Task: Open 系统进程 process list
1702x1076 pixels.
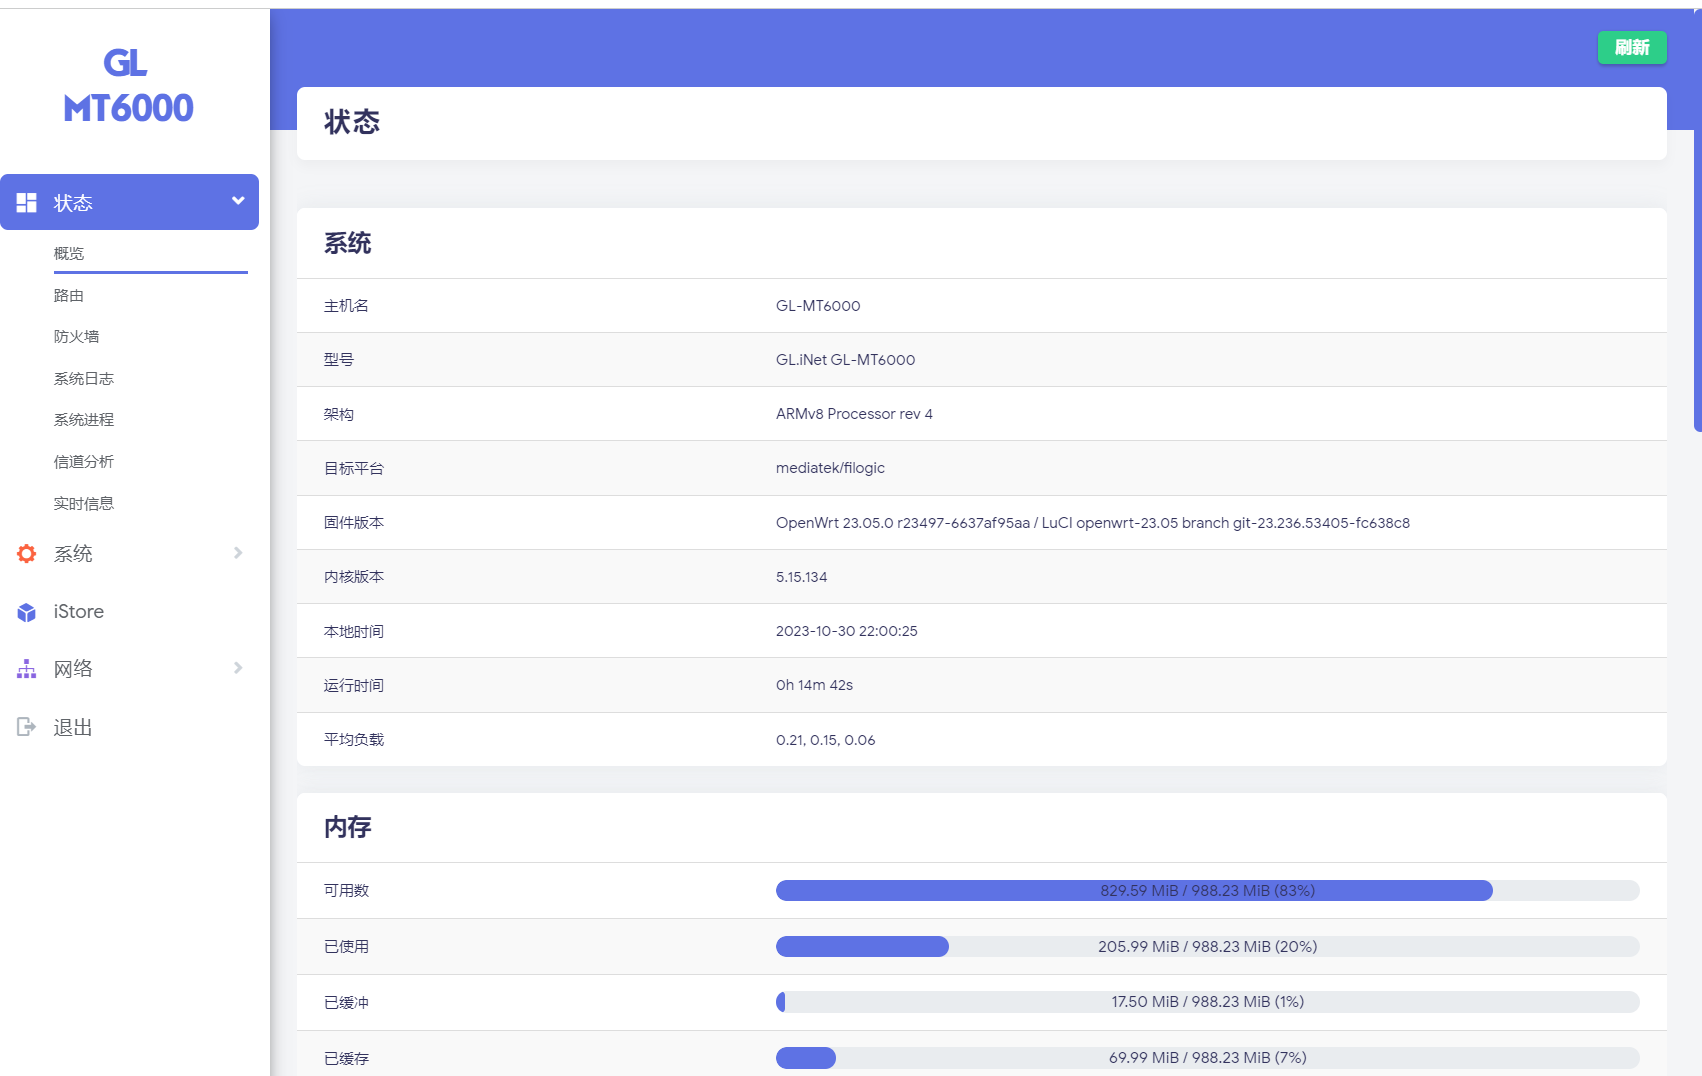Action: (x=84, y=420)
